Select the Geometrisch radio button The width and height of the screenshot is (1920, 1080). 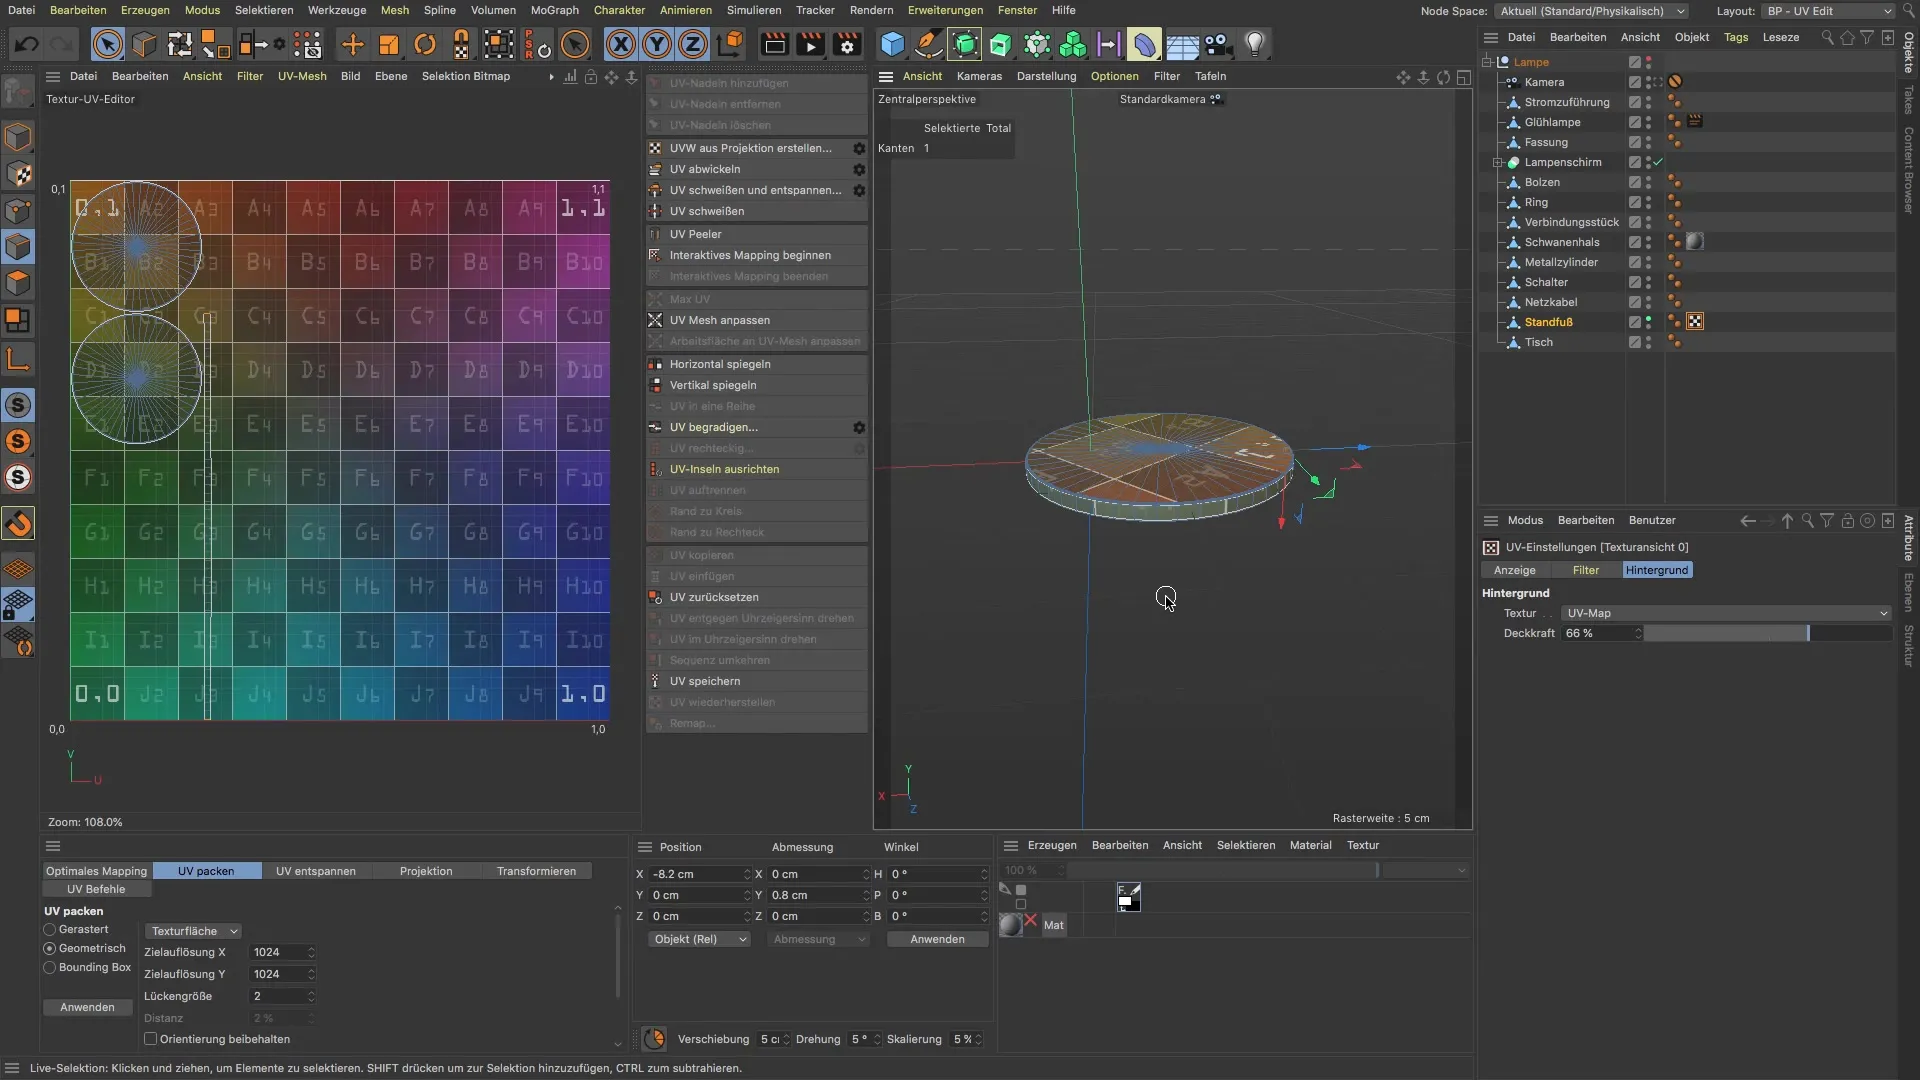point(50,949)
